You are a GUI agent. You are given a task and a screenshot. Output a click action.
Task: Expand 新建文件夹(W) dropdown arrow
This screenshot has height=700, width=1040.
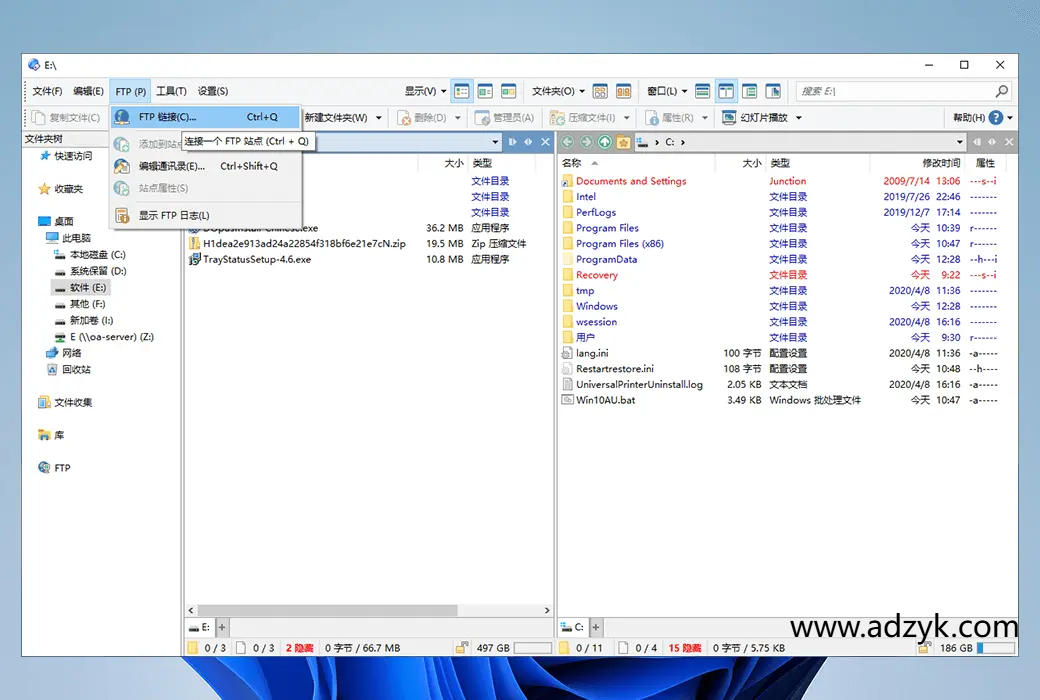coord(379,117)
